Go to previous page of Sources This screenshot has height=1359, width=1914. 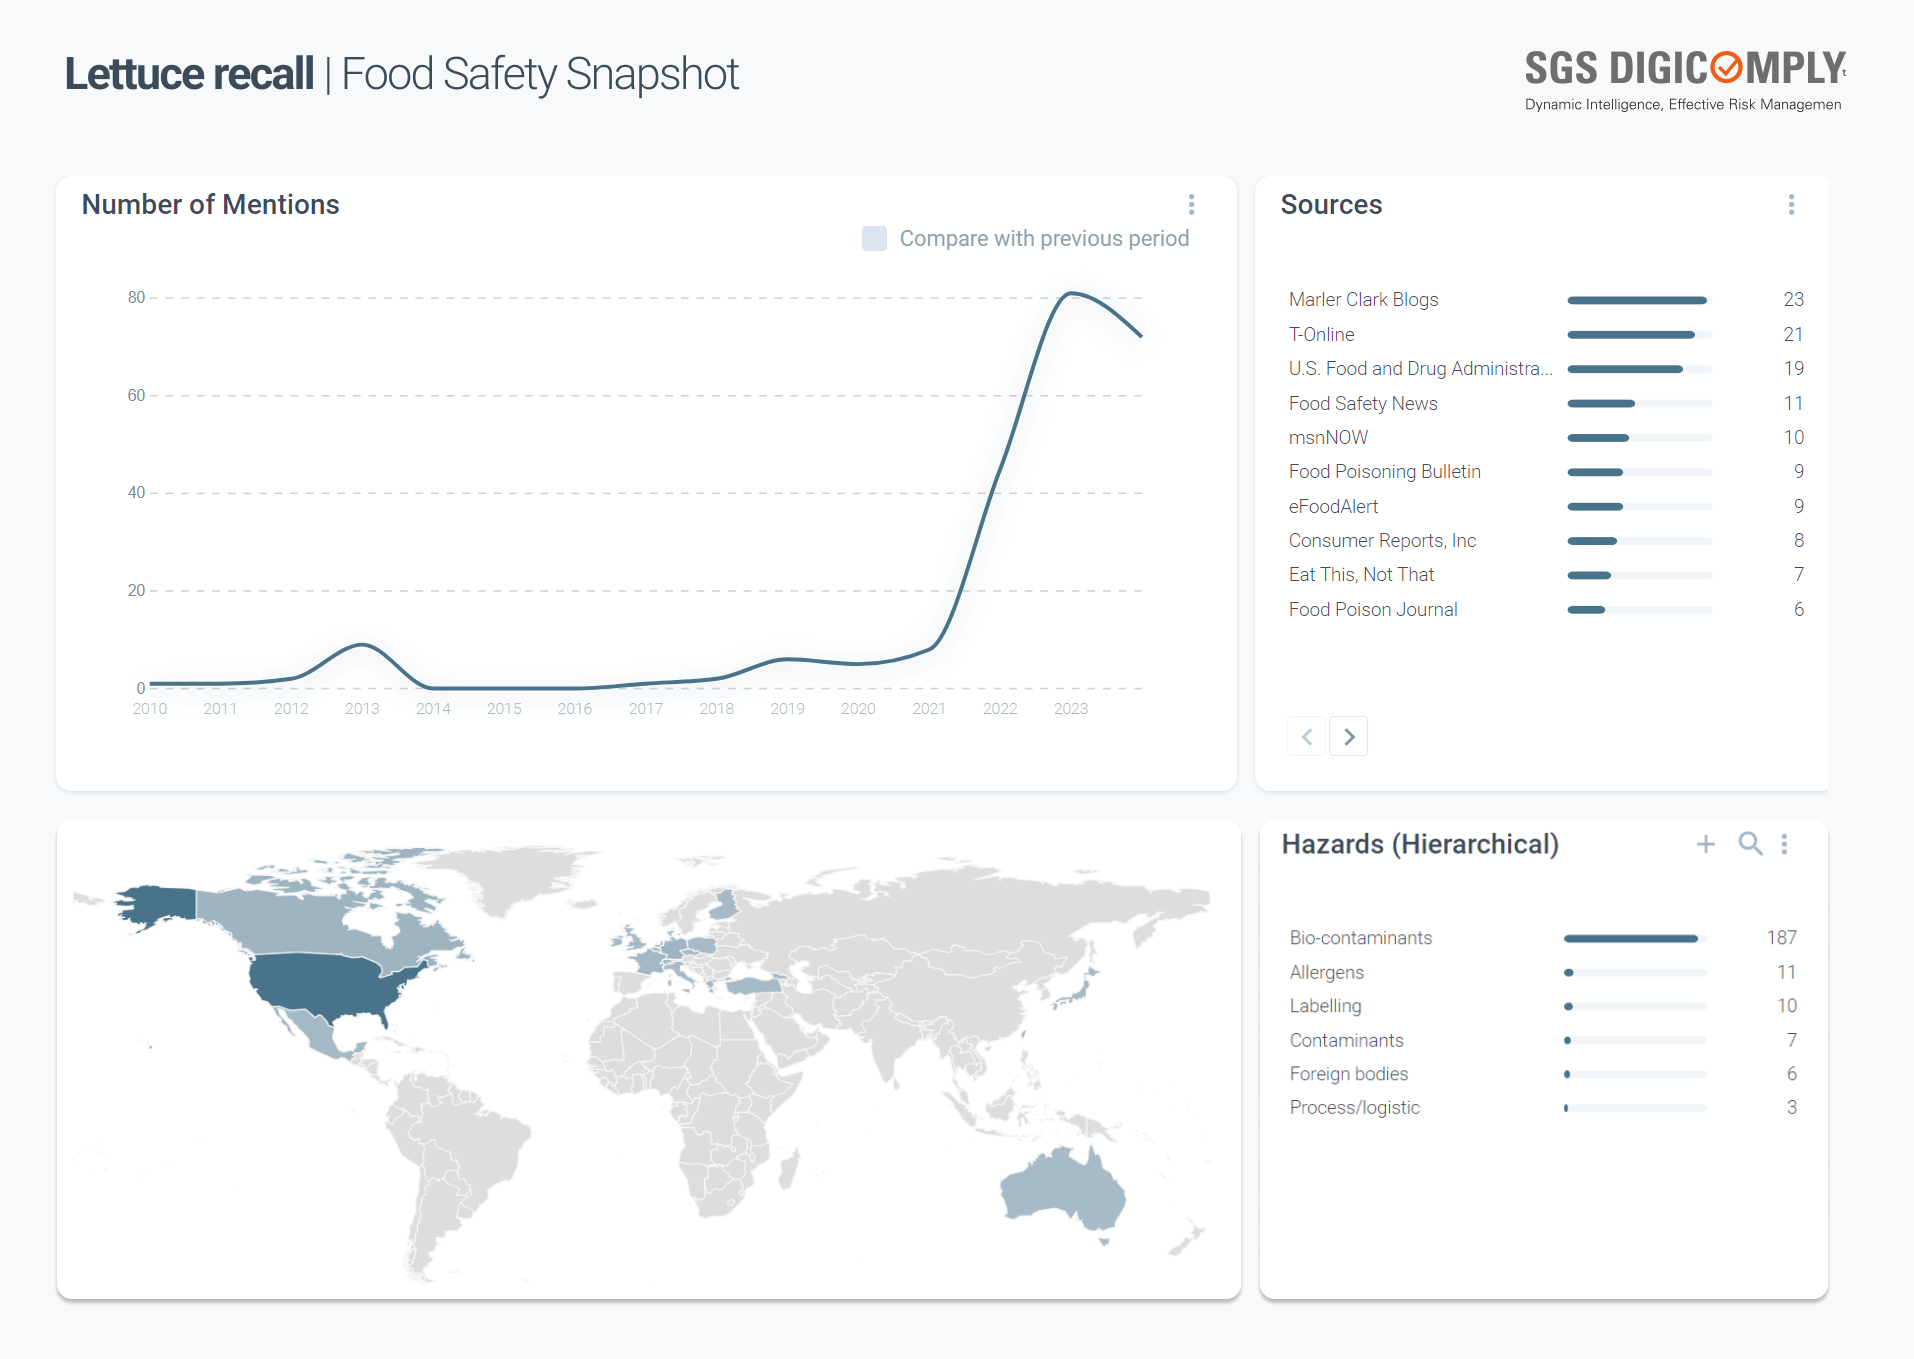(x=1307, y=737)
